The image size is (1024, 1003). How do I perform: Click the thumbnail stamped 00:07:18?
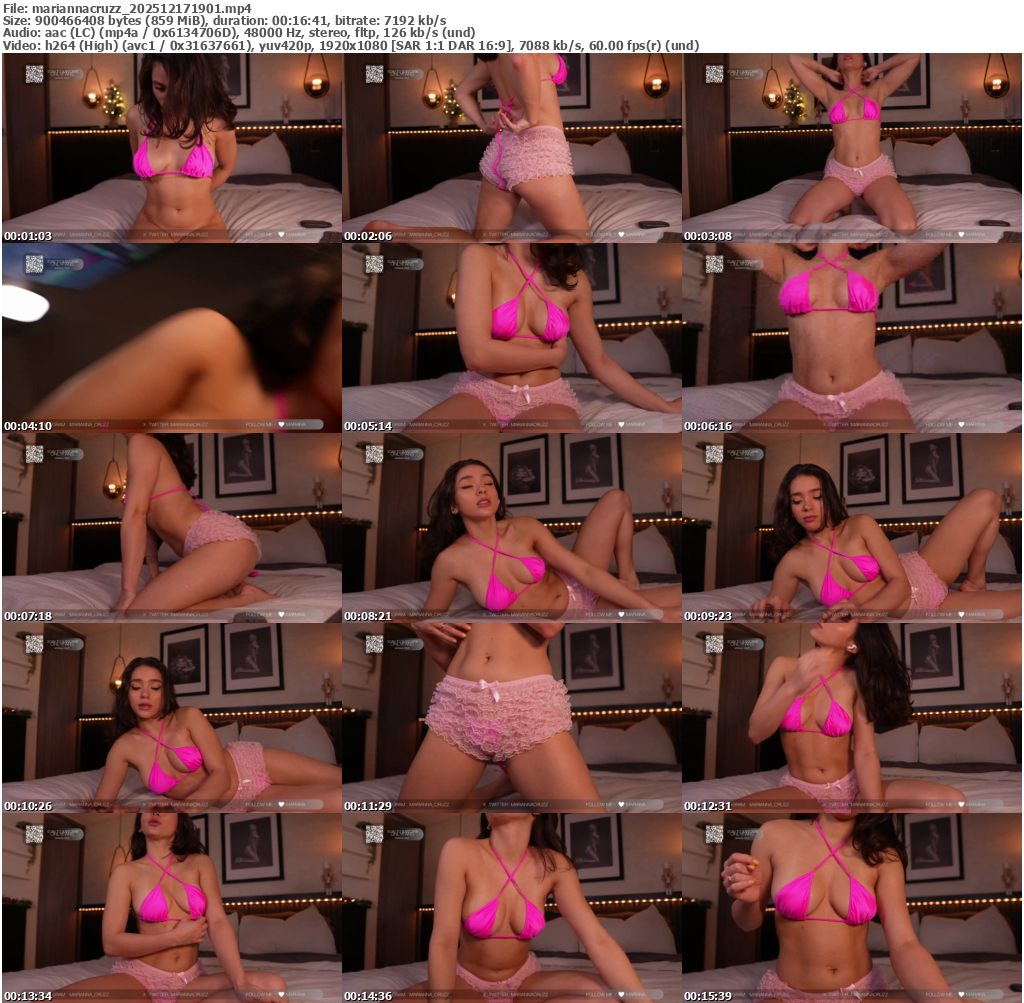pos(171,528)
